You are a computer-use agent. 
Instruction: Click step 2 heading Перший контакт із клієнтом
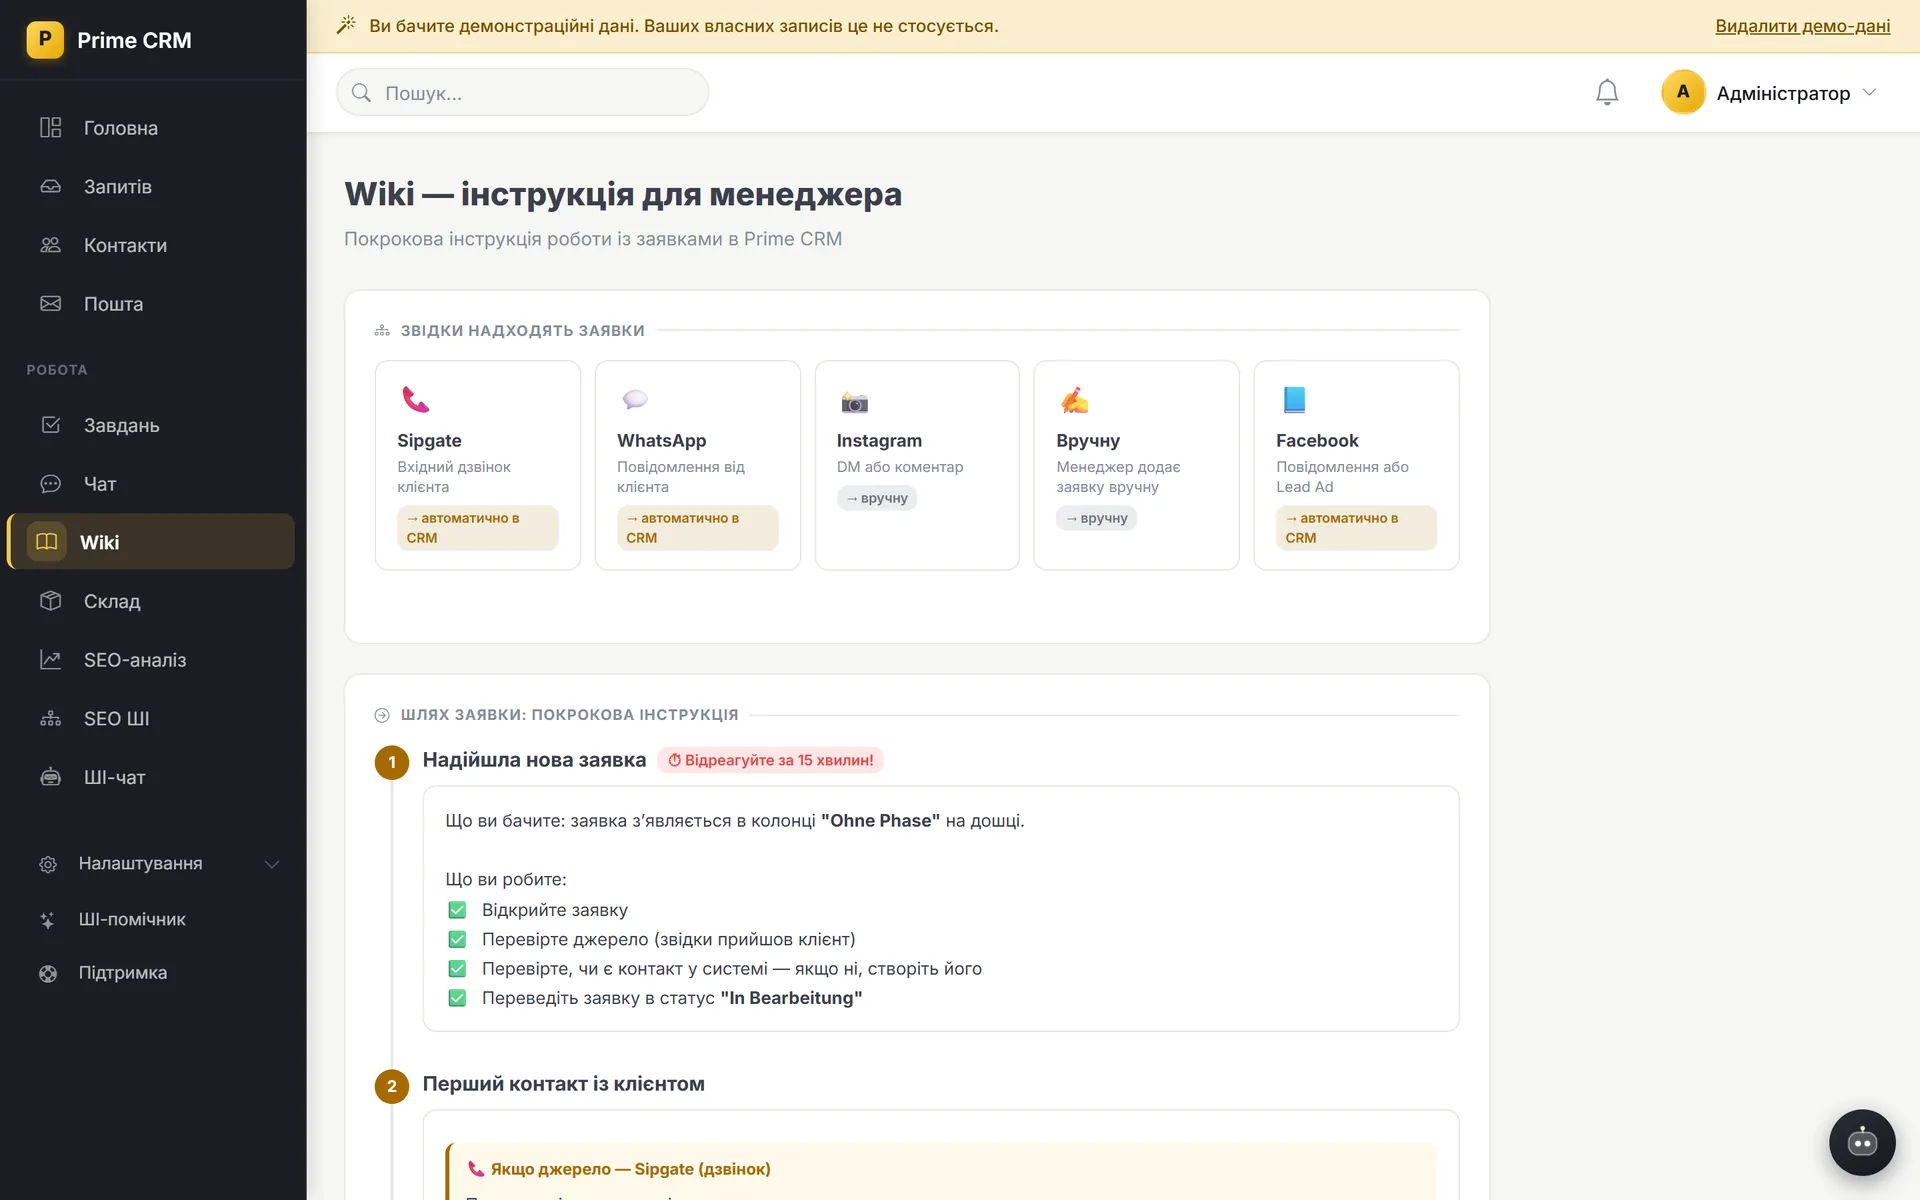coord(563,1084)
